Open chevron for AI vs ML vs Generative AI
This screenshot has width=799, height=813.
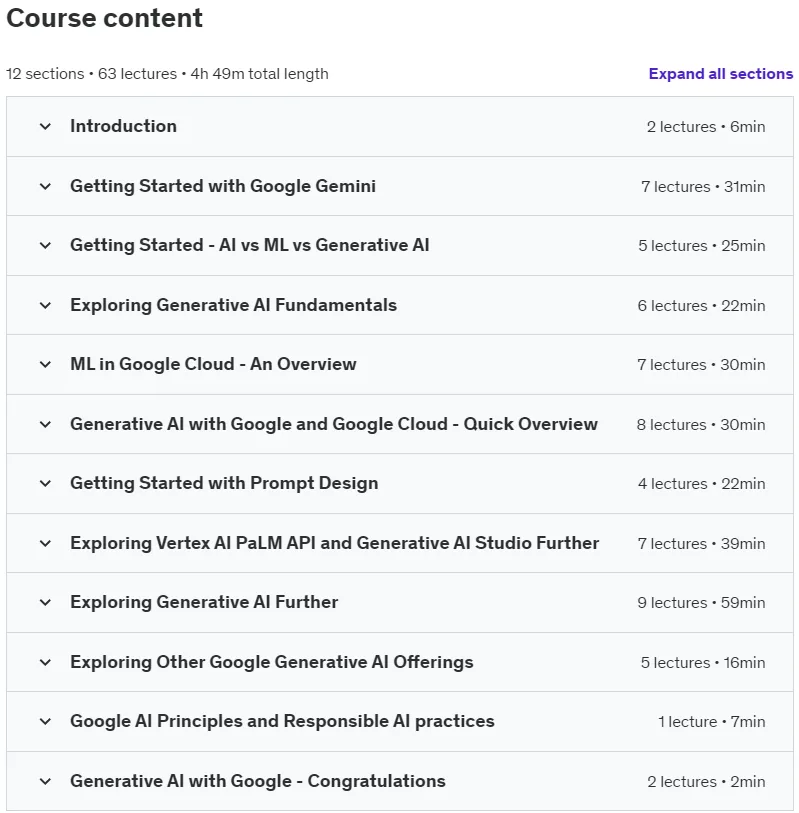[x=46, y=245]
